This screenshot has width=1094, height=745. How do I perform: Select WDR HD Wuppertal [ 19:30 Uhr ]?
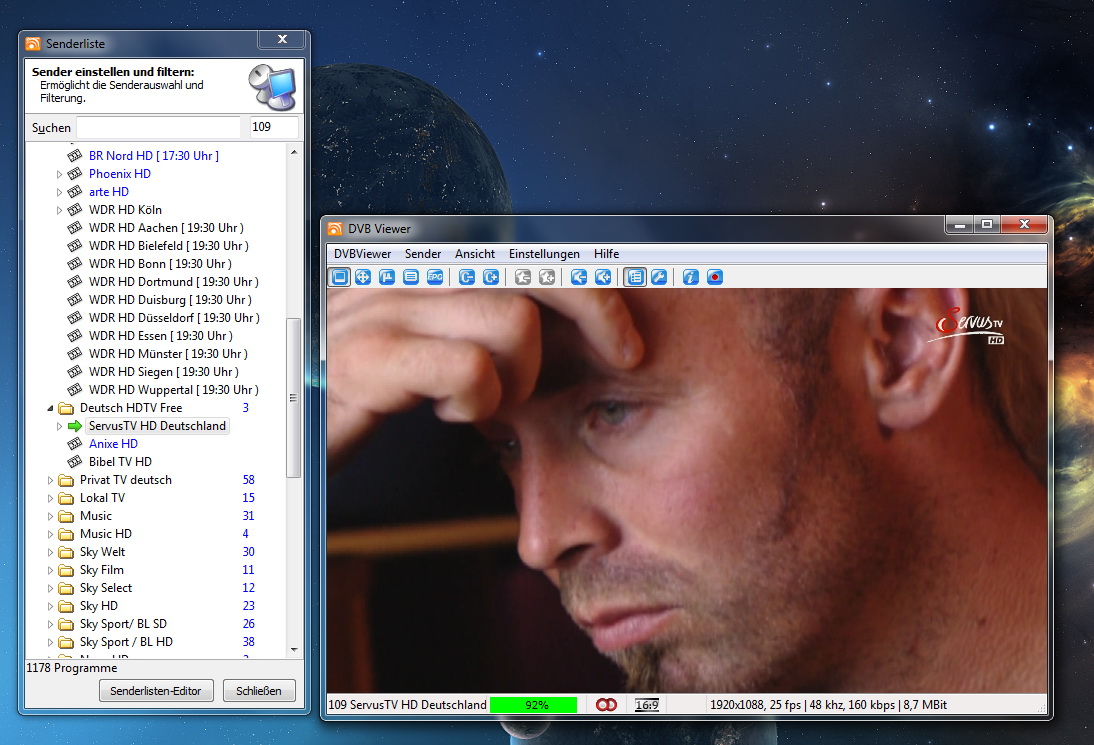click(174, 390)
